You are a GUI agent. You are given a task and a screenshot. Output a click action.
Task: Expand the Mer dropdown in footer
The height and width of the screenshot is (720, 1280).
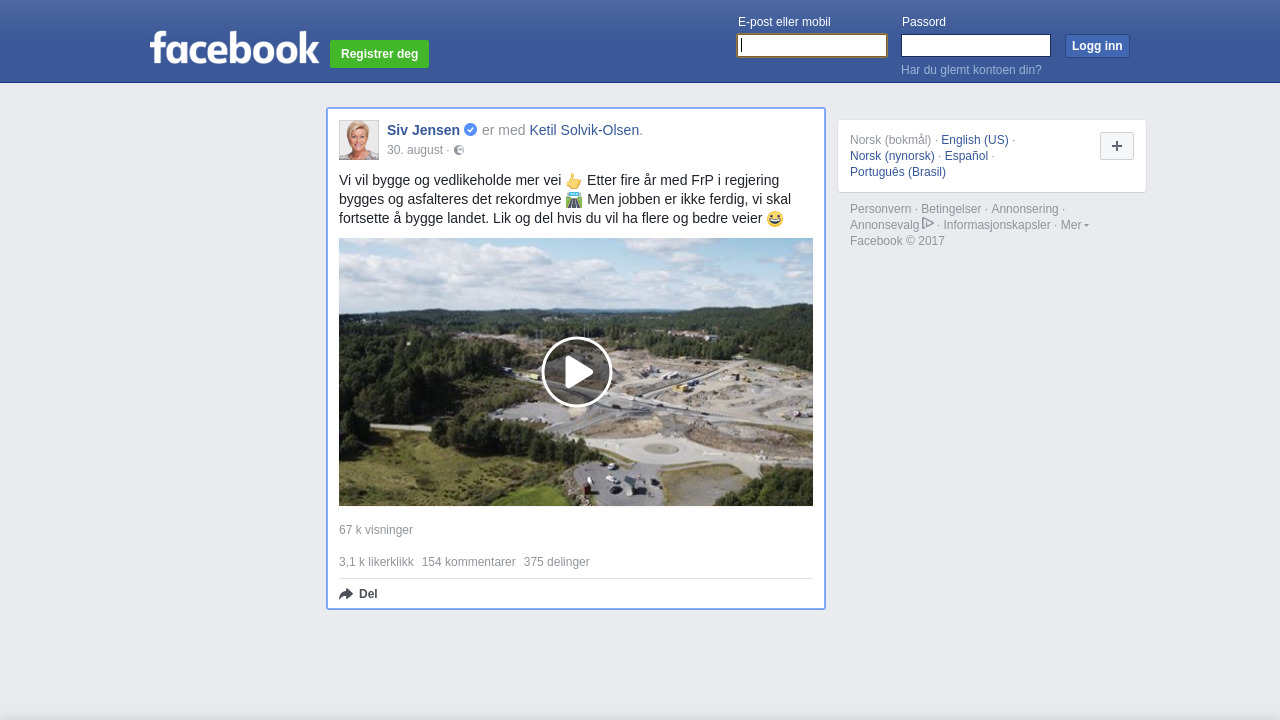[x=1075, y=225]
